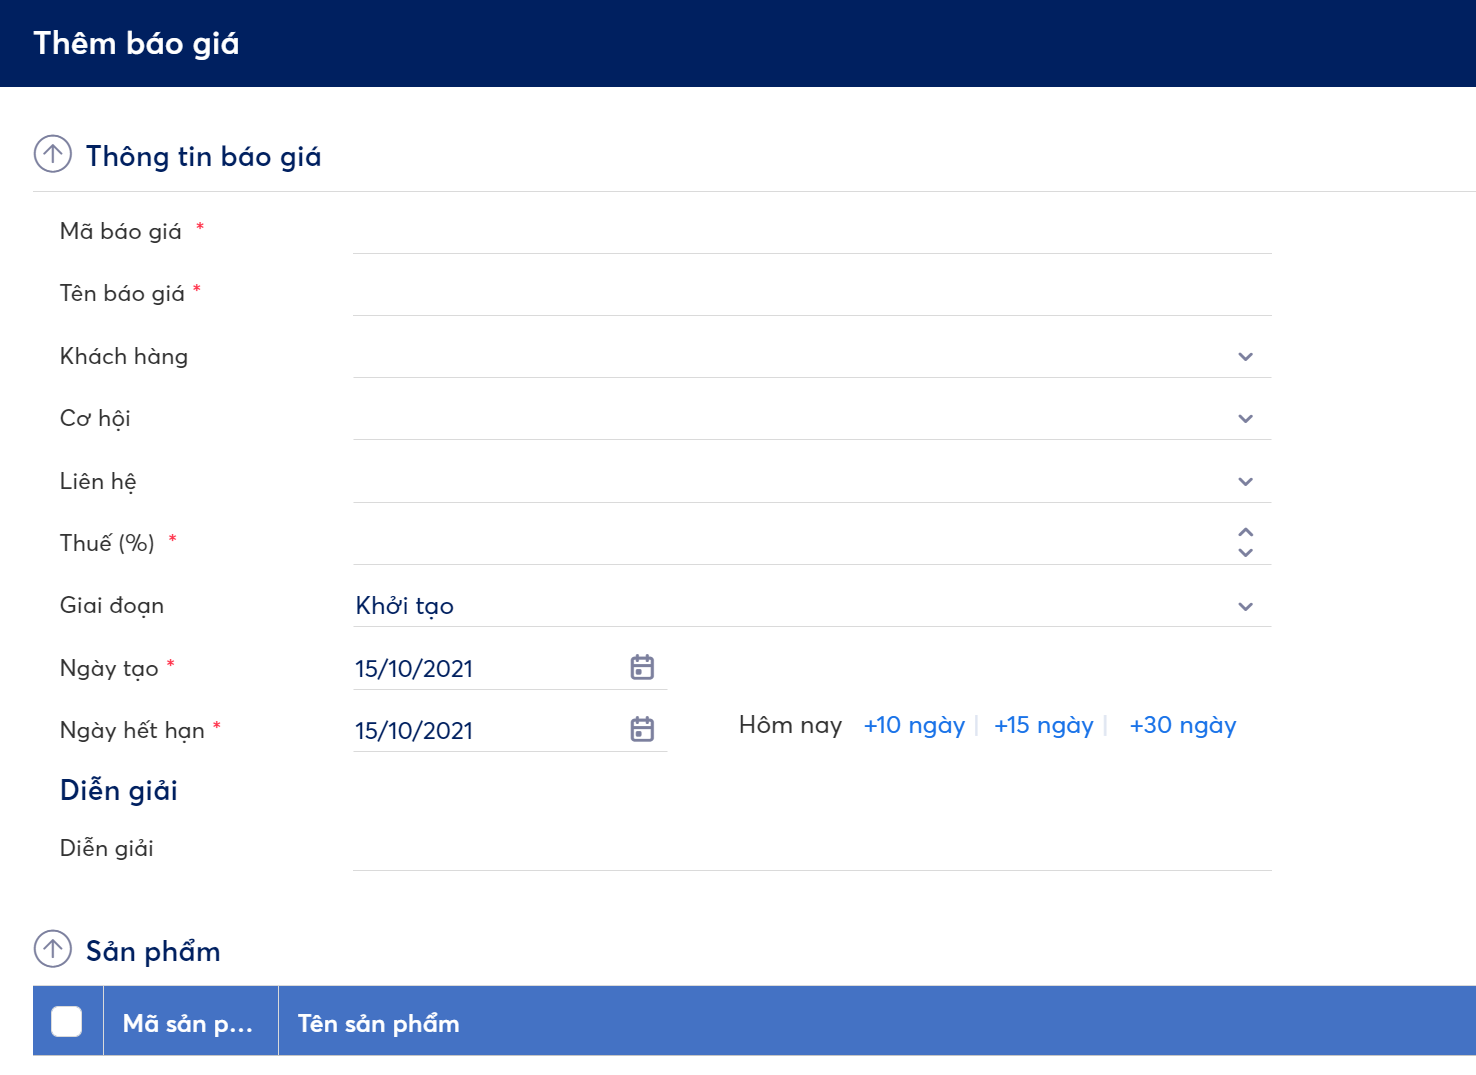Set expiry to Hôm nay

coord(790,725)
